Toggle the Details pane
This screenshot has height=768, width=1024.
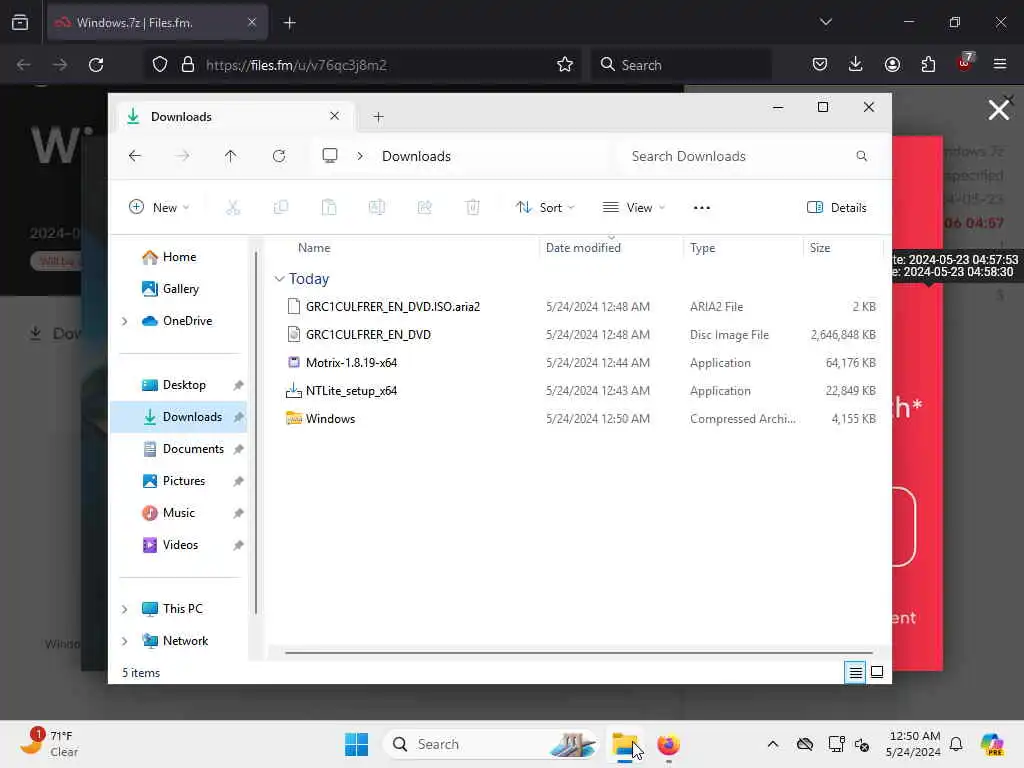837,208
